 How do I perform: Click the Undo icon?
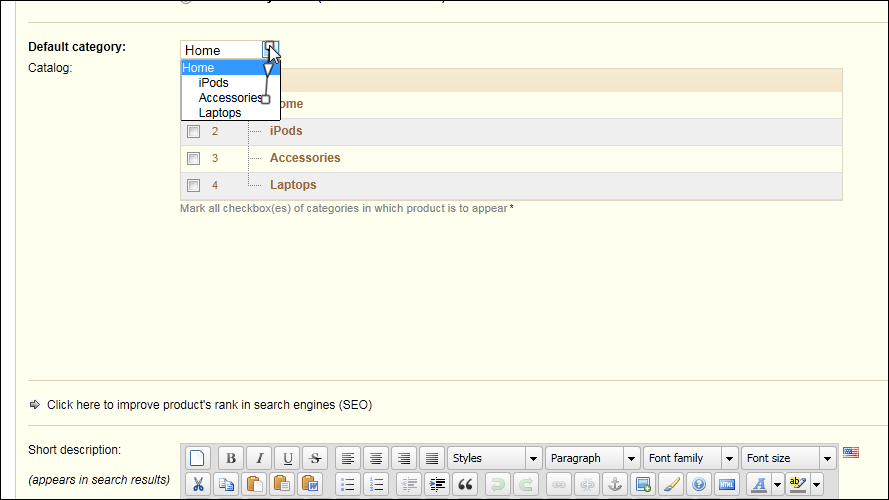(x=498, y=485)
